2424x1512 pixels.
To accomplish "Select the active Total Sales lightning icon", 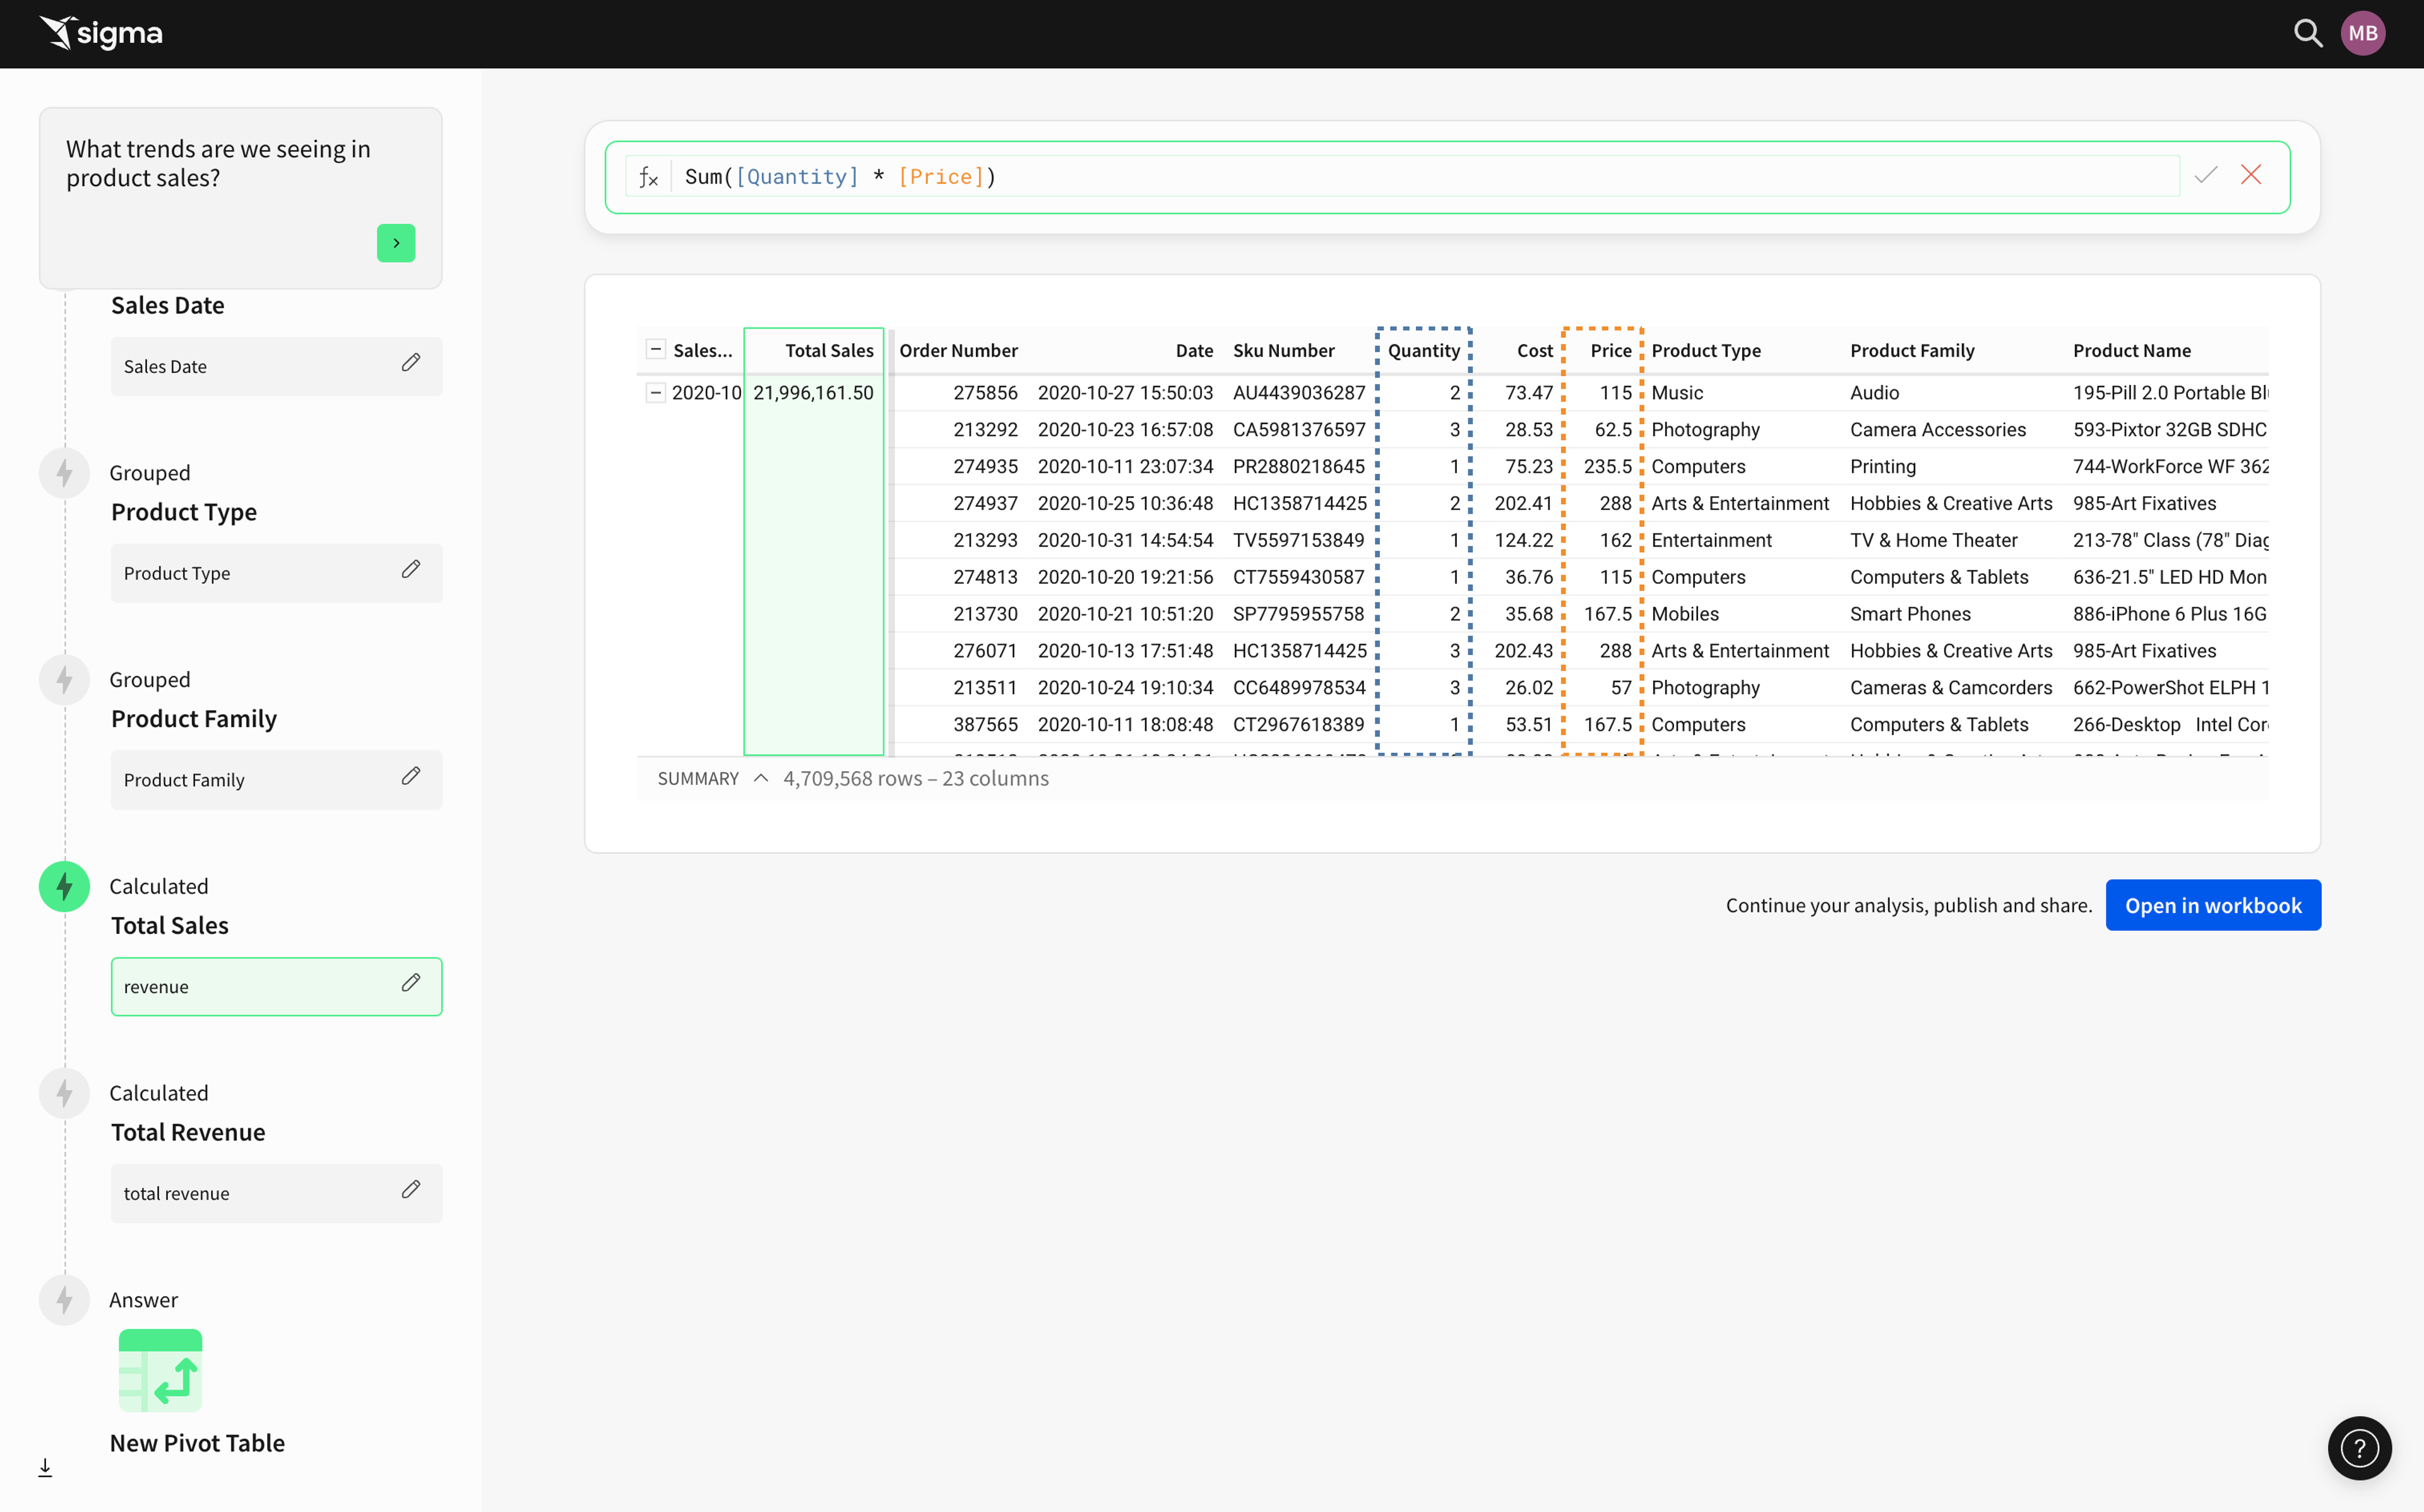I will [65, 886].
